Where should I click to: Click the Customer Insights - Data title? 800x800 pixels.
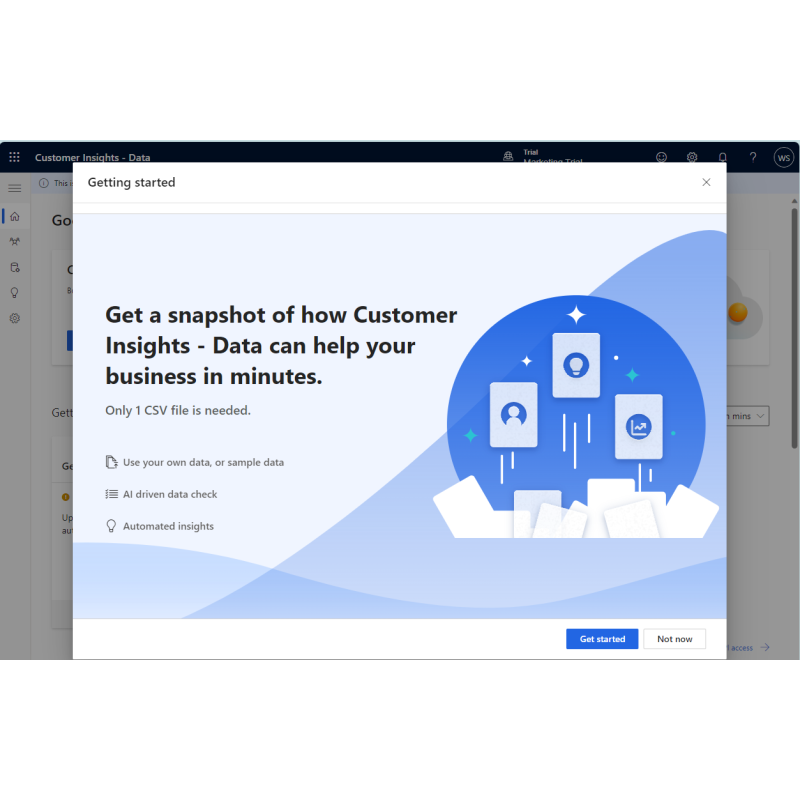coord(92,157)
